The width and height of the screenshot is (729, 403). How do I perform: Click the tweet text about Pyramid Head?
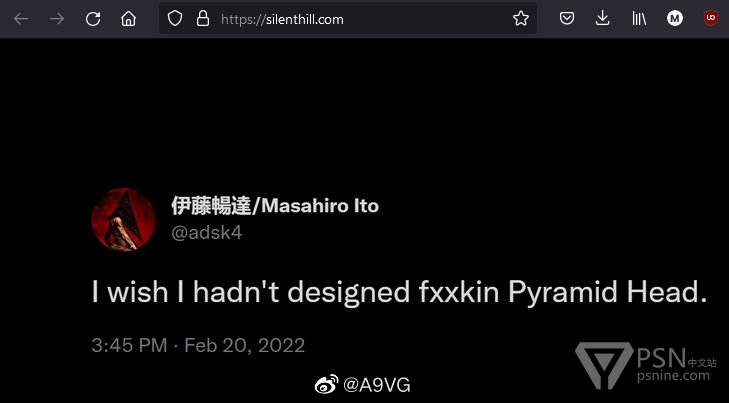coord(399,292)
